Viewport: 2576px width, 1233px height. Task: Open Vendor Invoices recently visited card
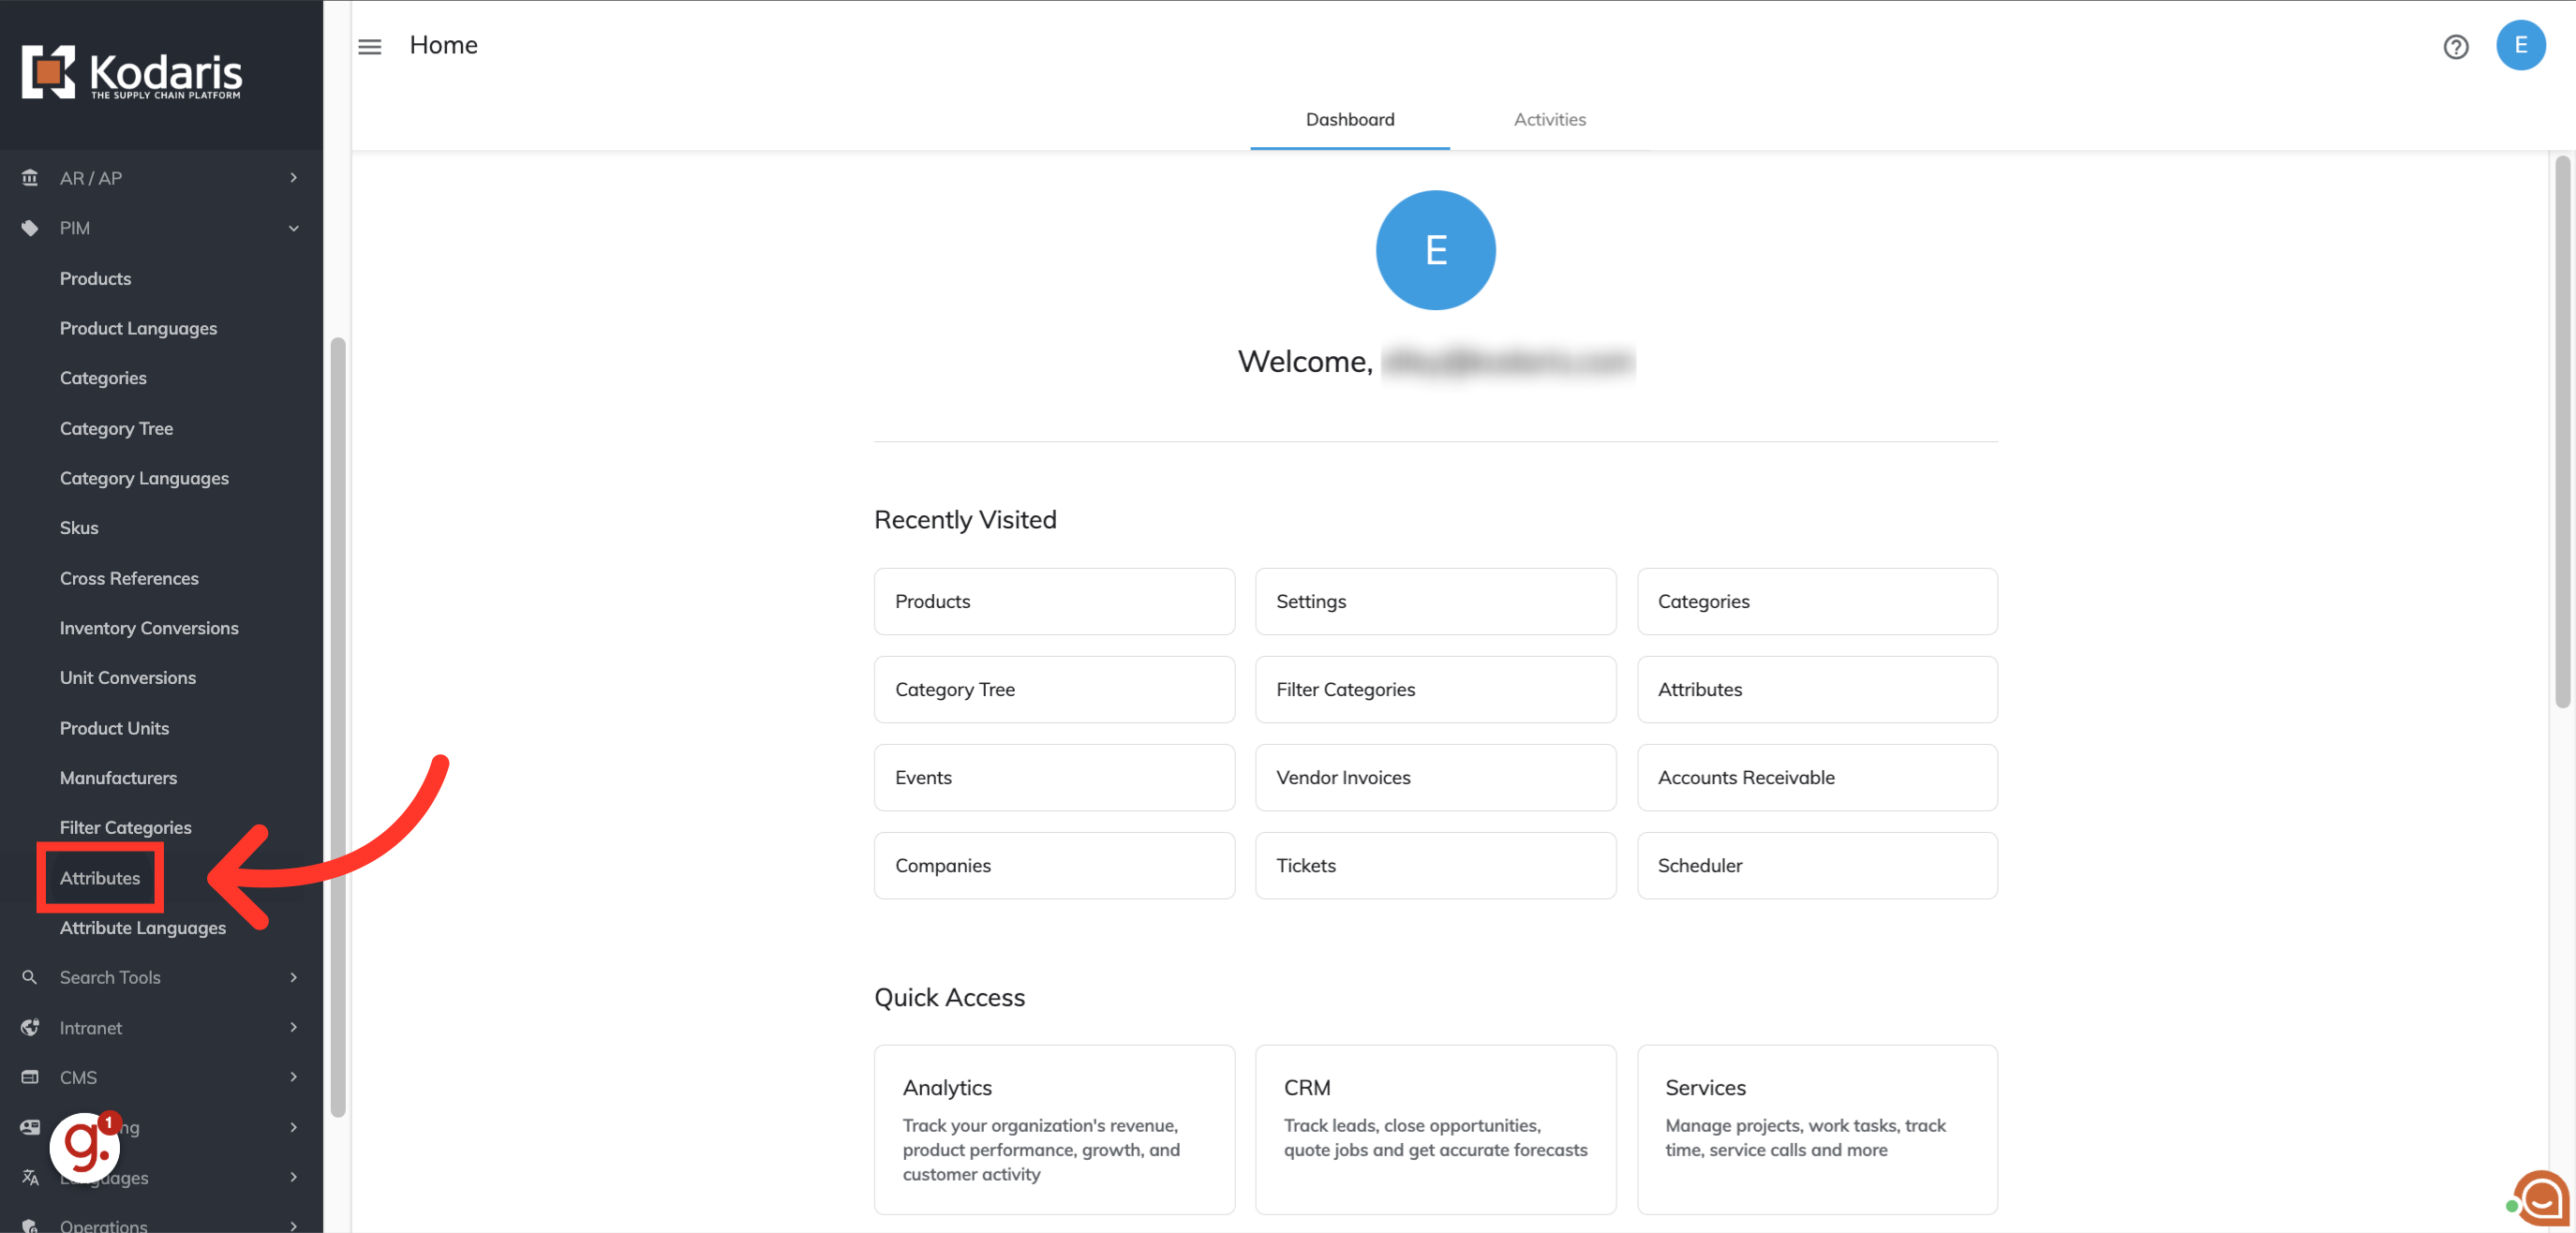(1434, 777)
